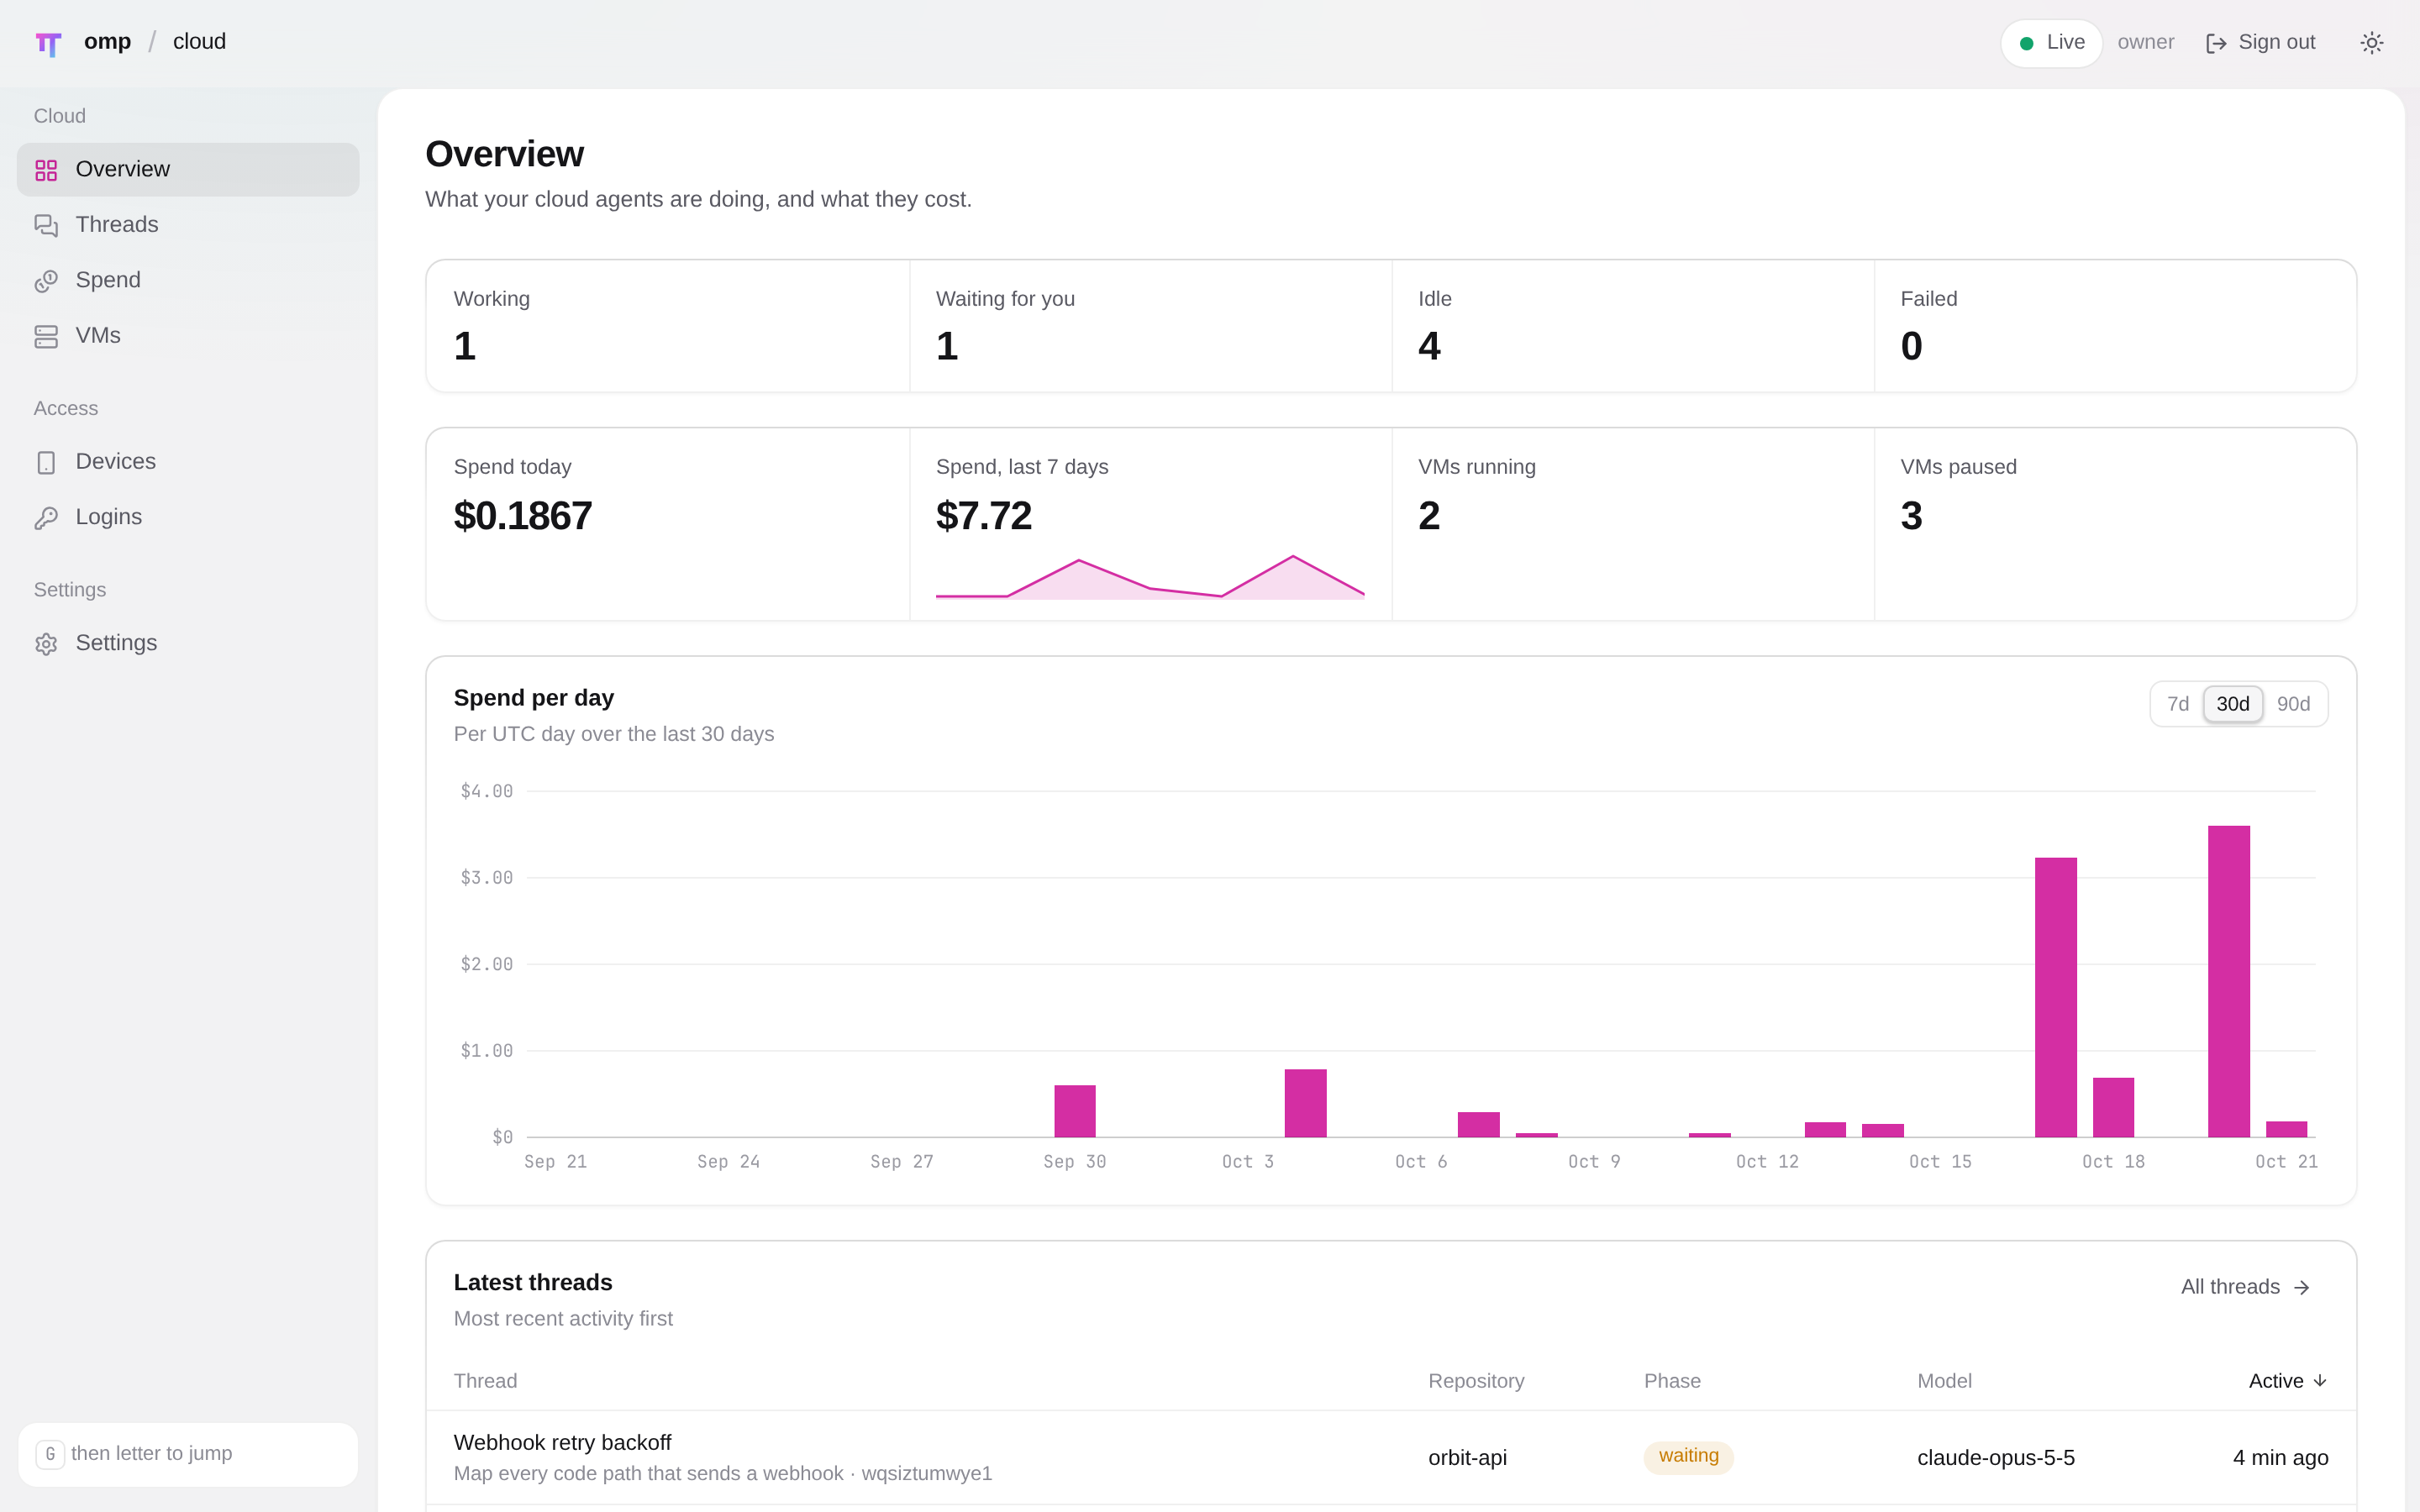Click the Devices phone icon
The width and height of the screenshot is (2420, 1512).
coord(46,462)
